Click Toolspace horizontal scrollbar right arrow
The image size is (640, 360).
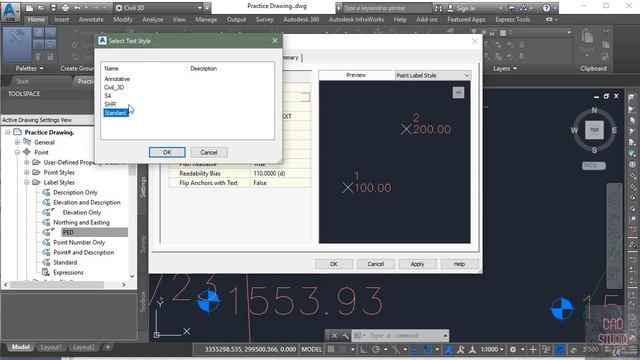pos(124,284)
